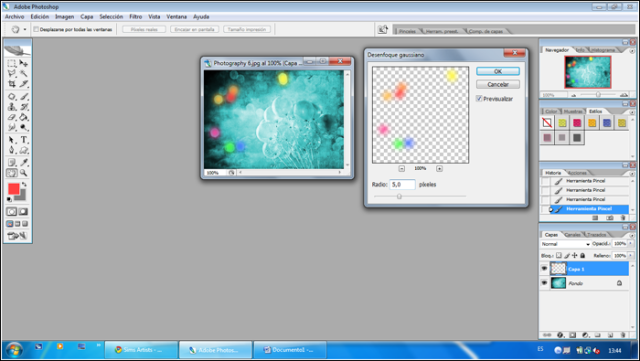Select the Rectangular Marquee tool
640x361 pixels.
(12, 63)
